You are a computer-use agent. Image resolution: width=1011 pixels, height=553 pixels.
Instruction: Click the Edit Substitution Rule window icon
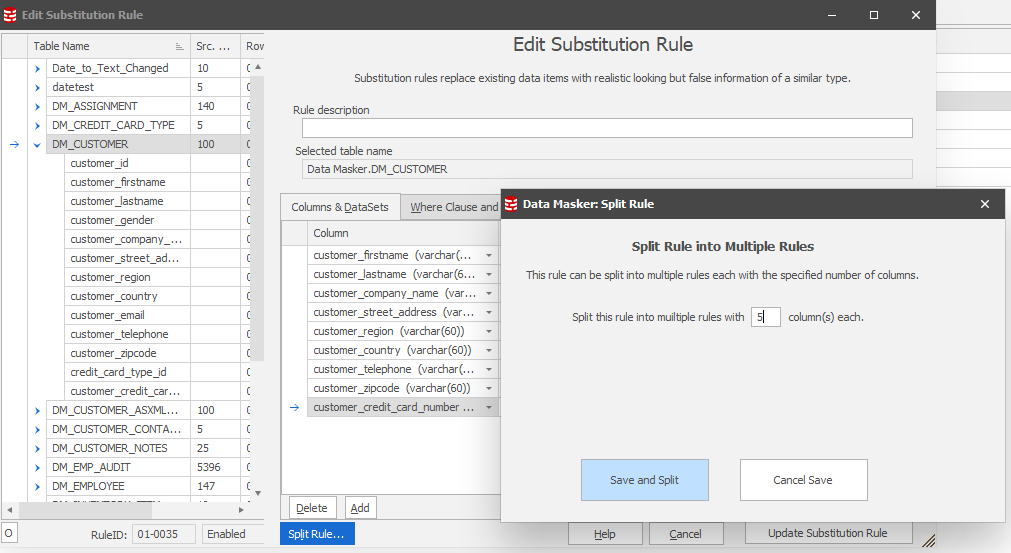click(x=9, y=15)
